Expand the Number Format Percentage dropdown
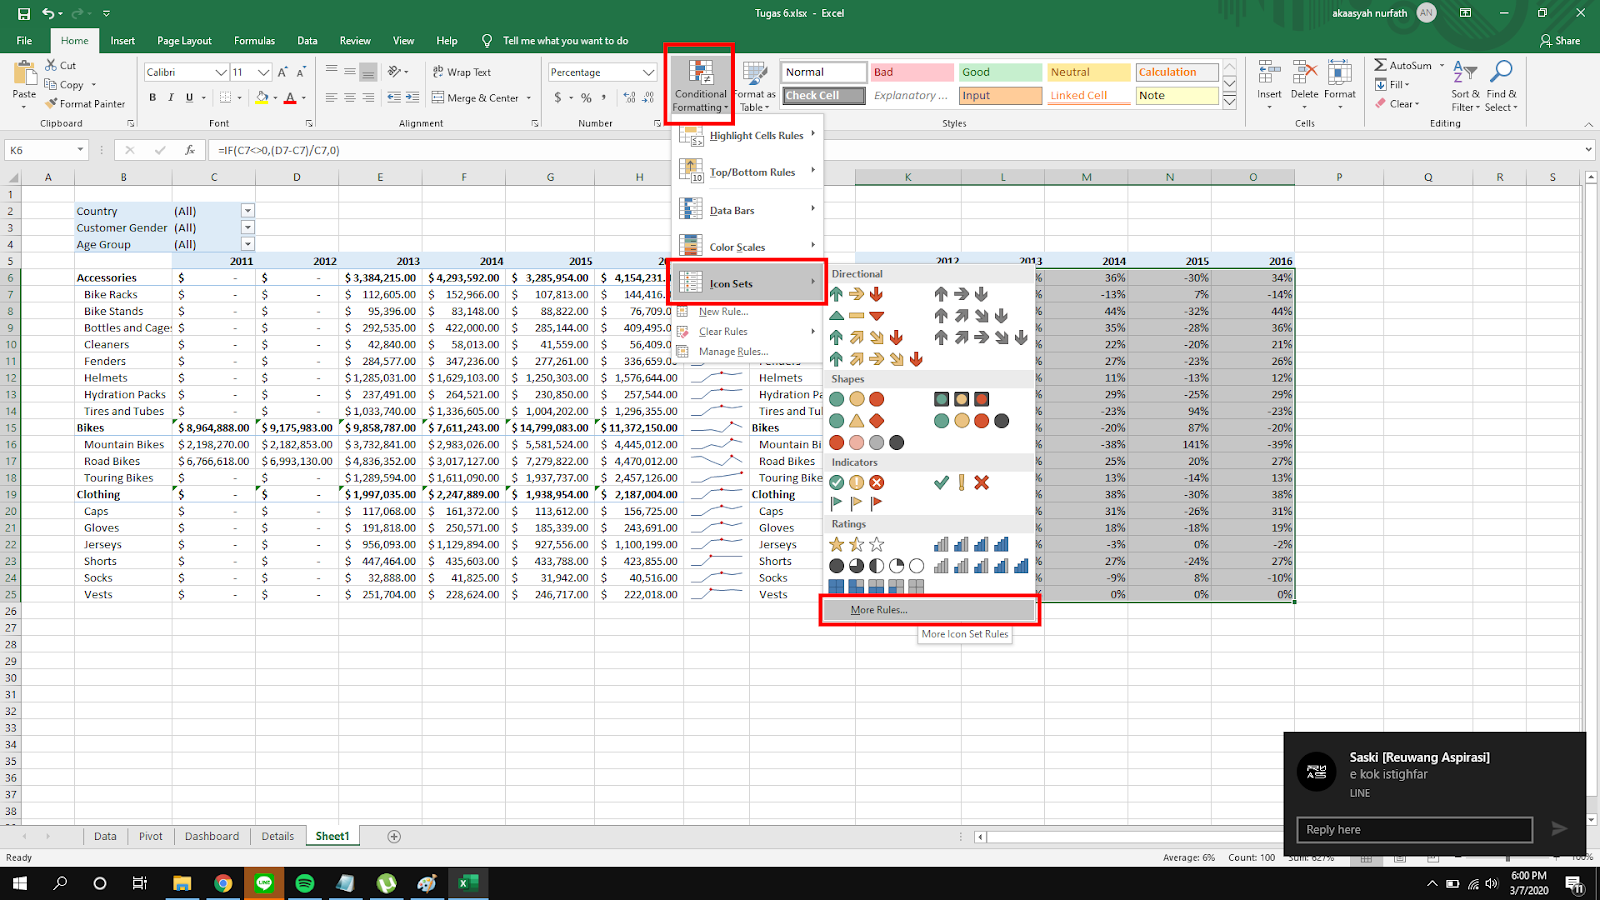This screenshot has height=900, width=1600. [648, 72]
